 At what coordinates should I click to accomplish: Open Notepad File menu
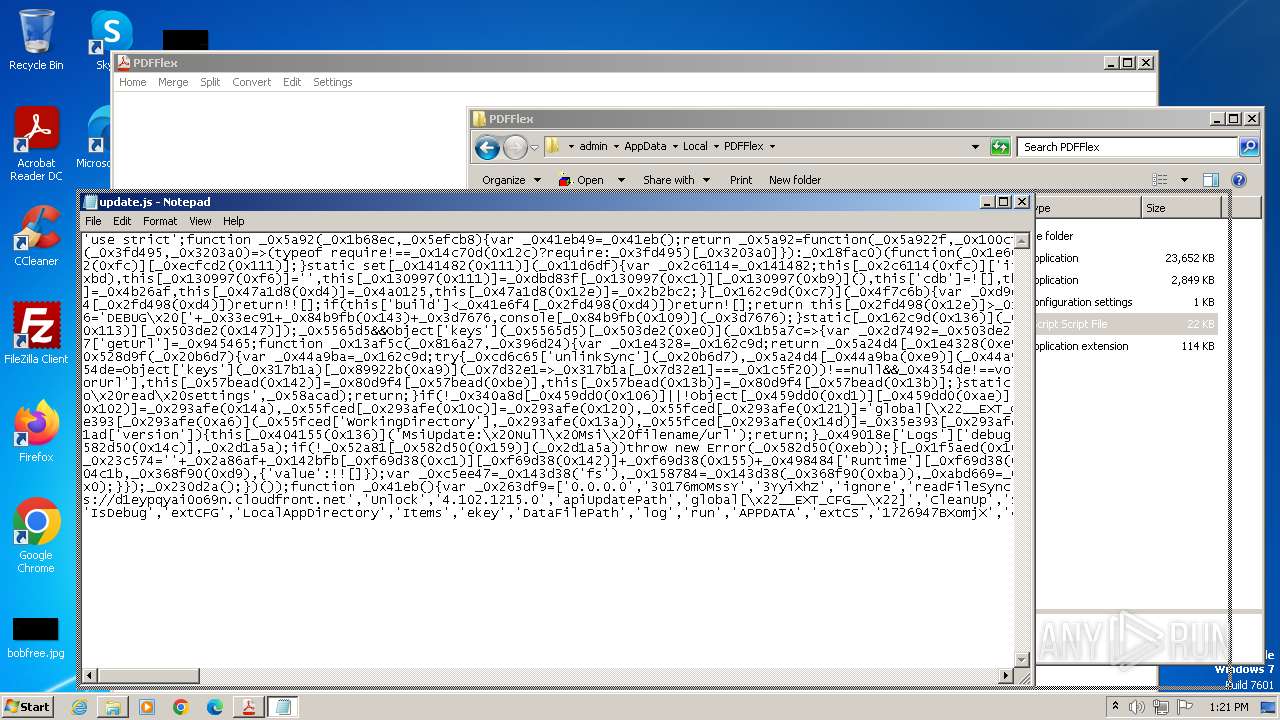pos(93,221)
